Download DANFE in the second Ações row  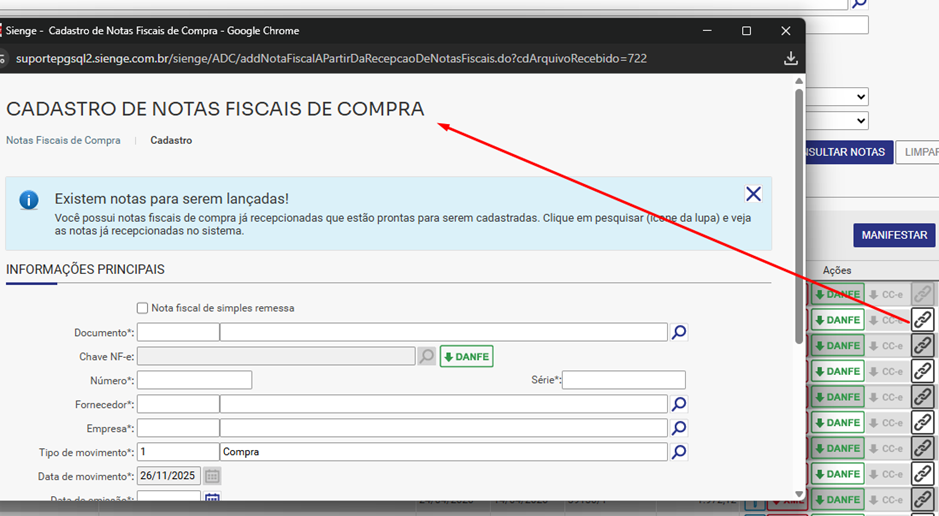838,320
